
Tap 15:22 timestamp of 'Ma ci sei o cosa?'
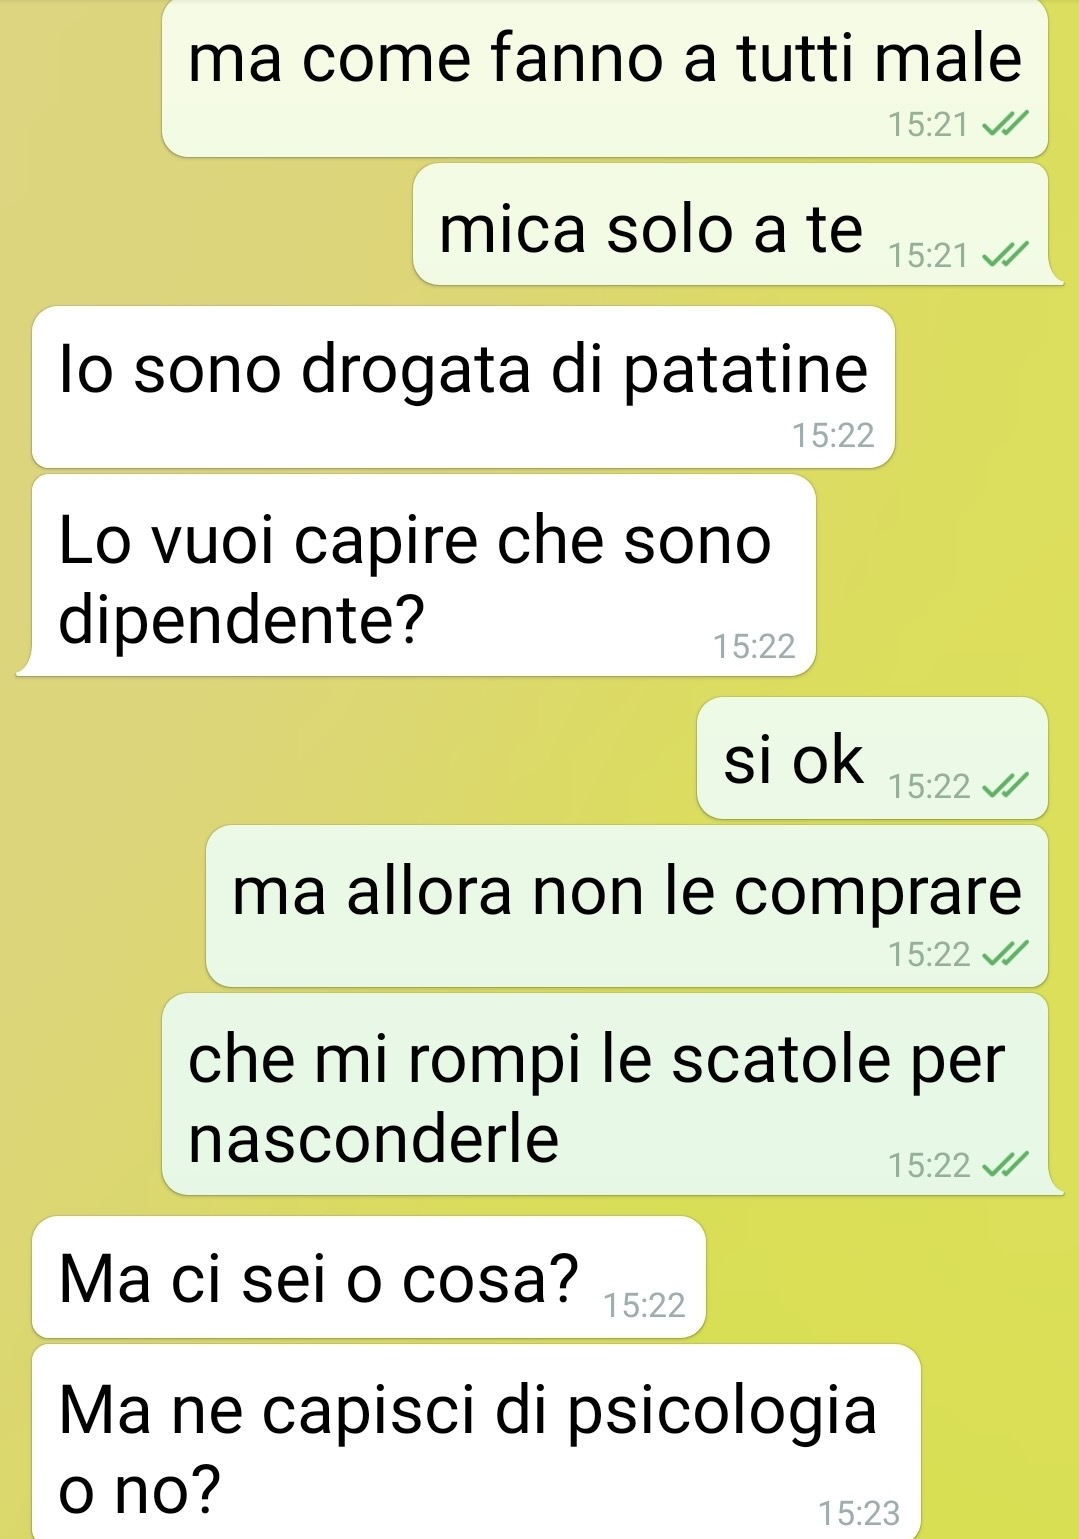tap(645, 1305)
